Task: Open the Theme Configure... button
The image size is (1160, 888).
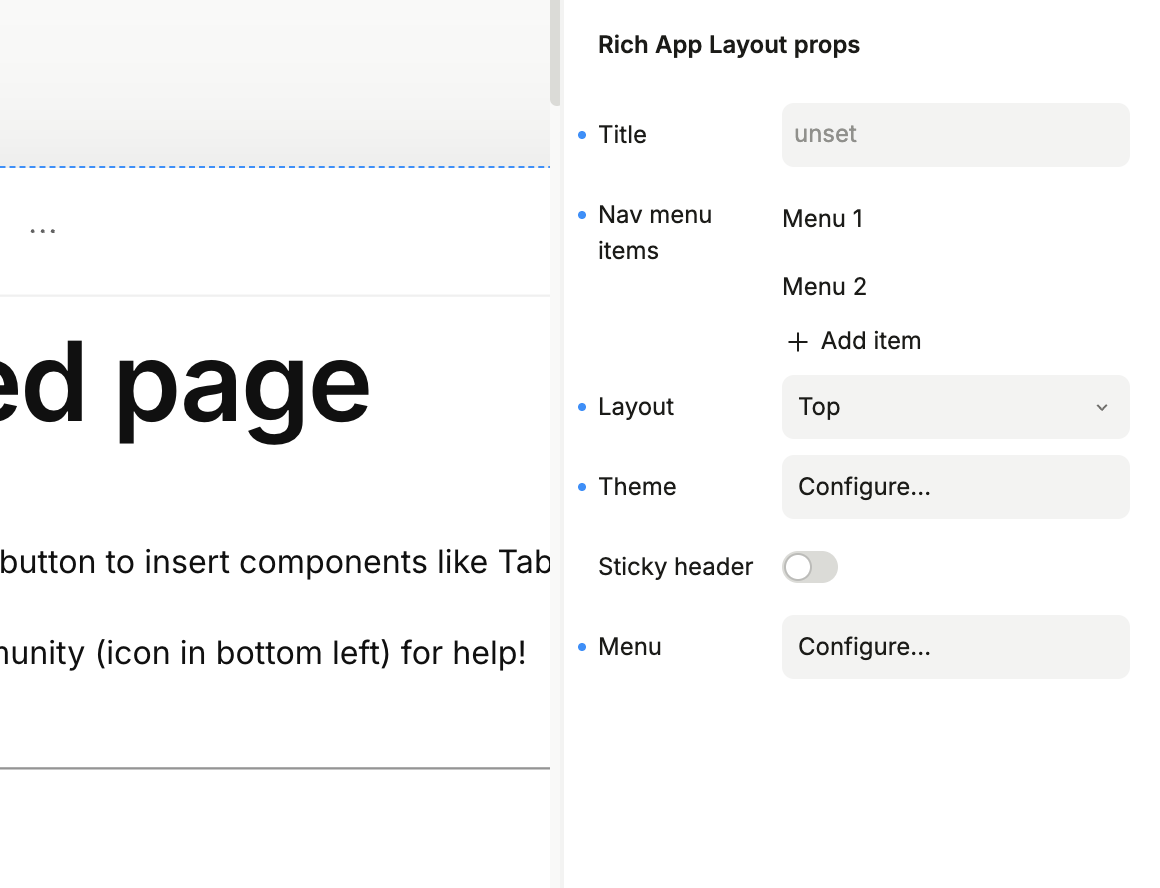Action: [955, 487]
